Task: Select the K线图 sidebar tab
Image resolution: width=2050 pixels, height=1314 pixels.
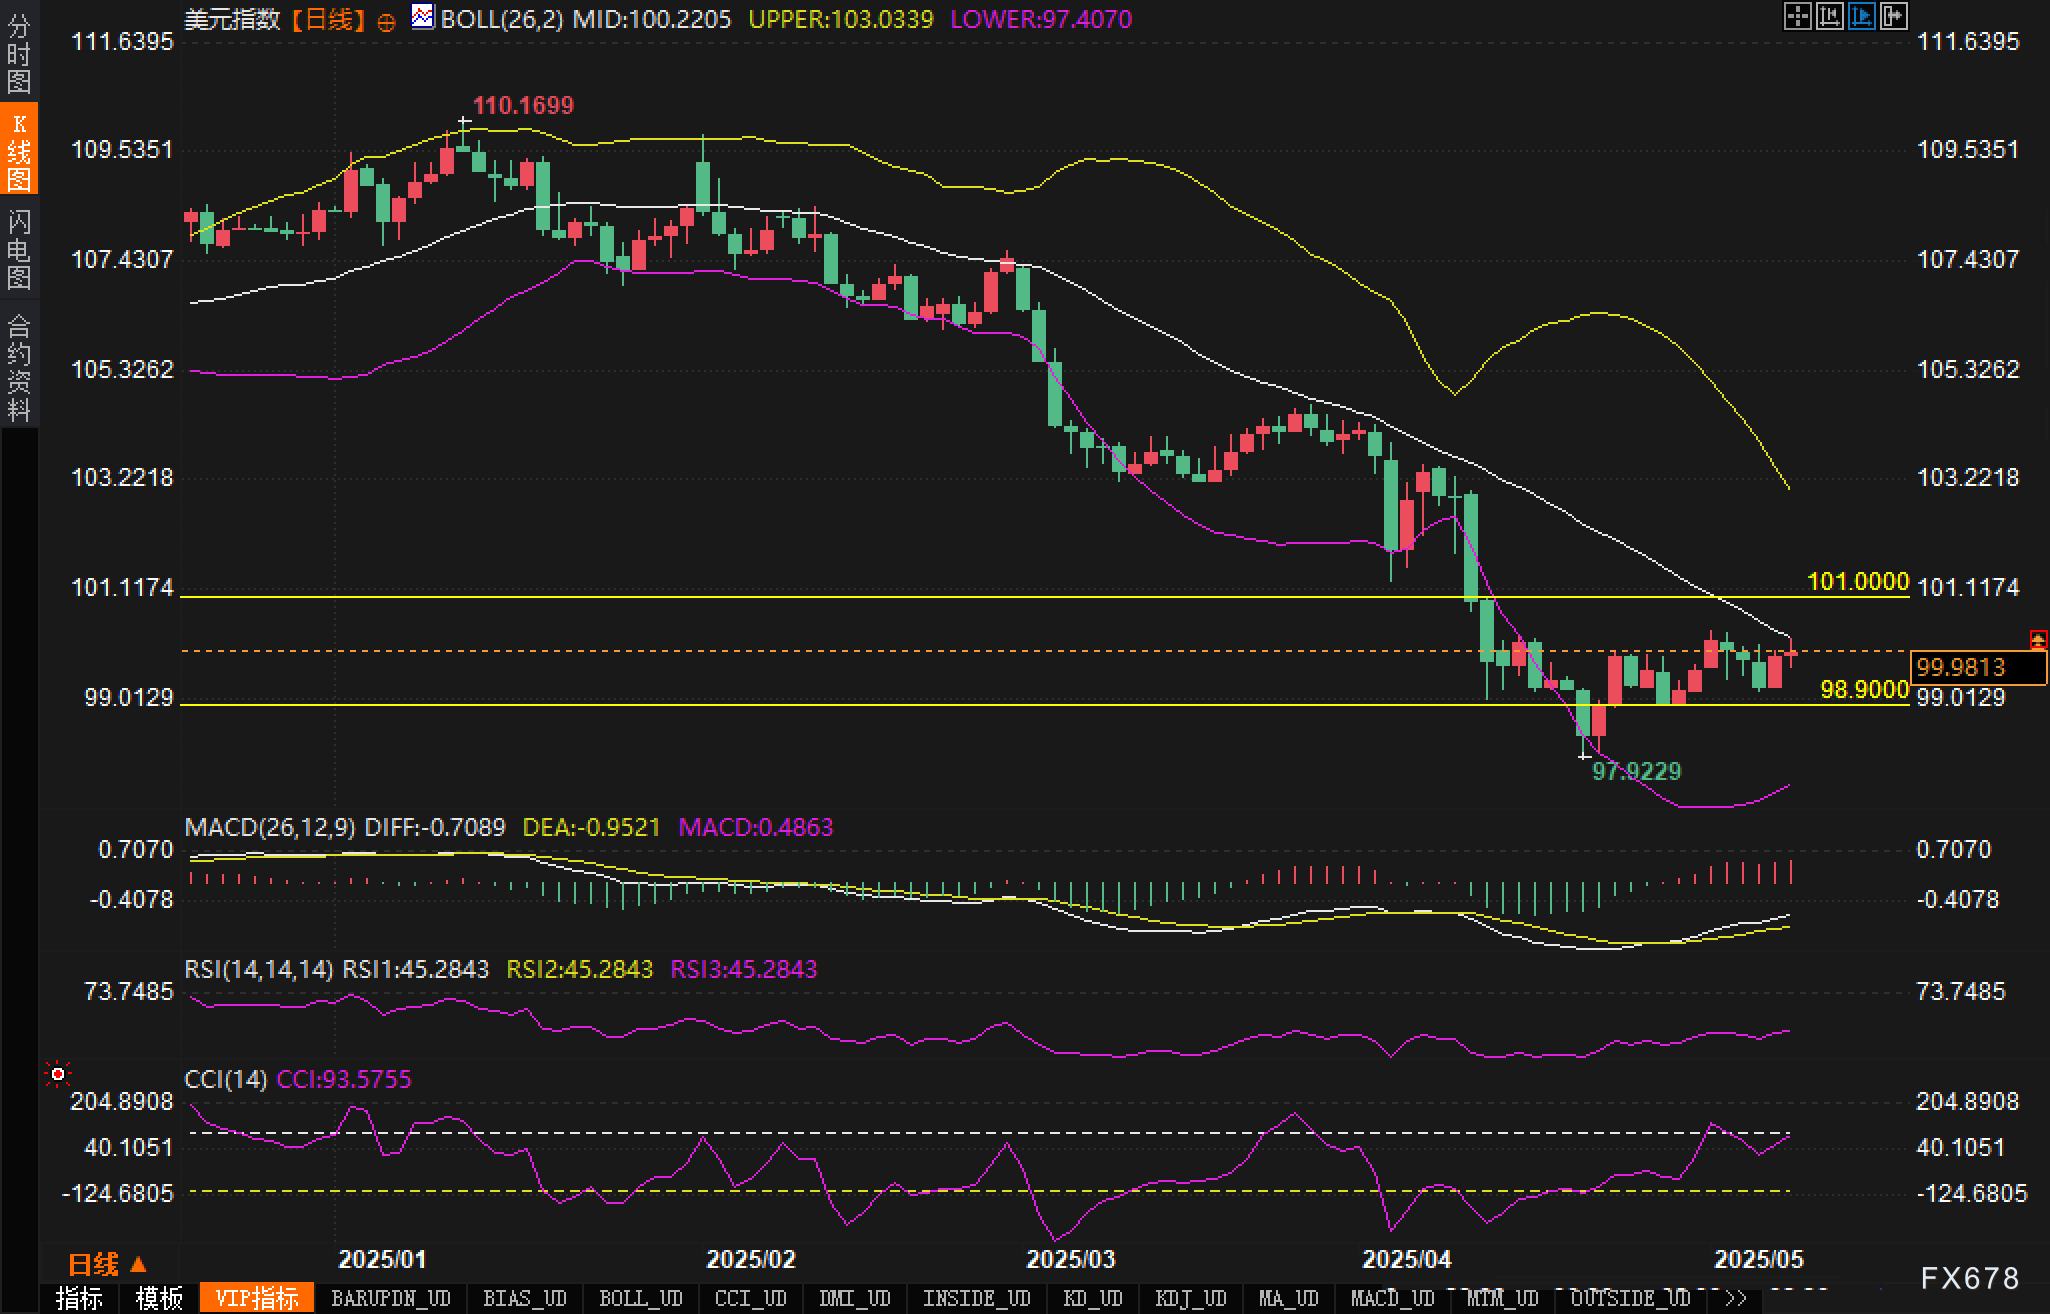Action: click(19, 150)
